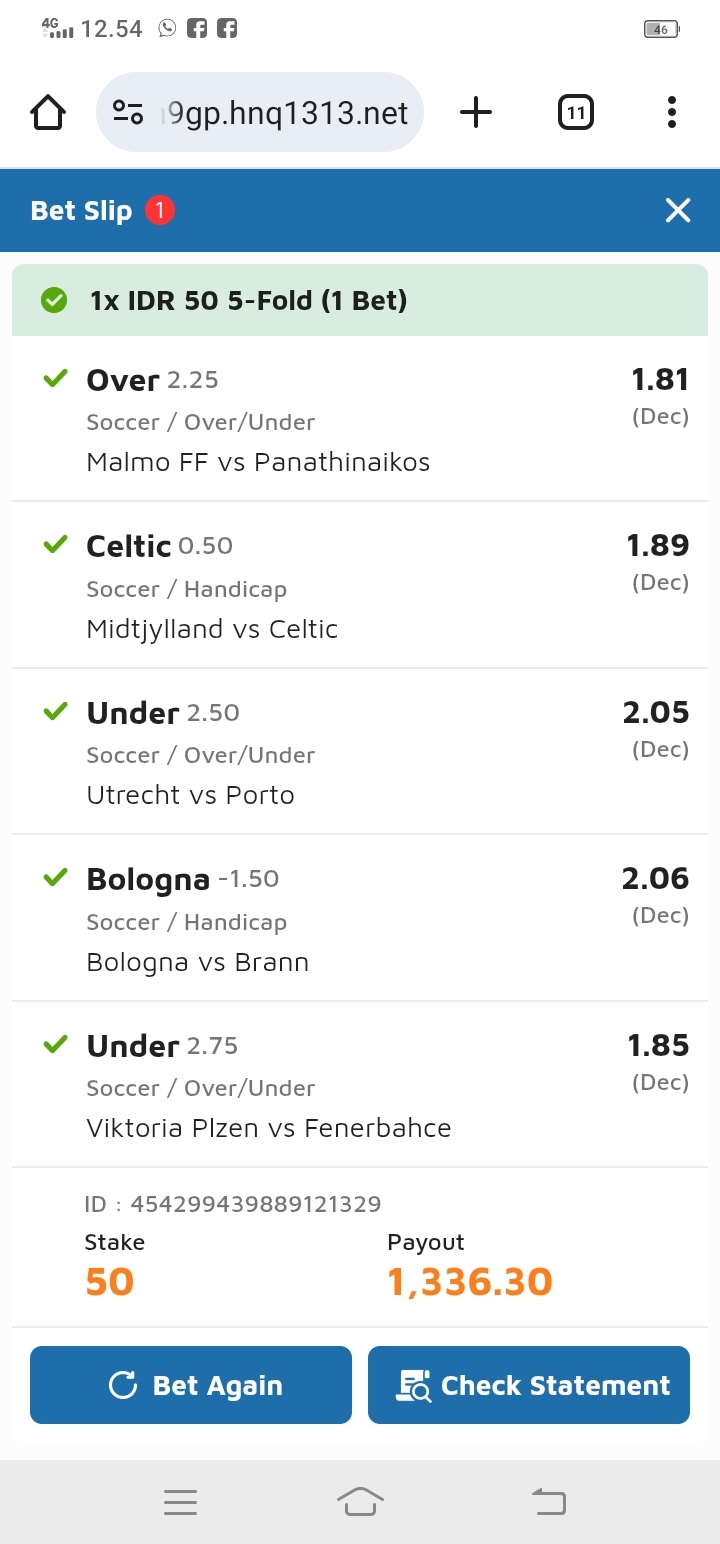Viewport: 720px width, 1544px height.
Task: Click the Bet Again button
Action: [191, 1385]
